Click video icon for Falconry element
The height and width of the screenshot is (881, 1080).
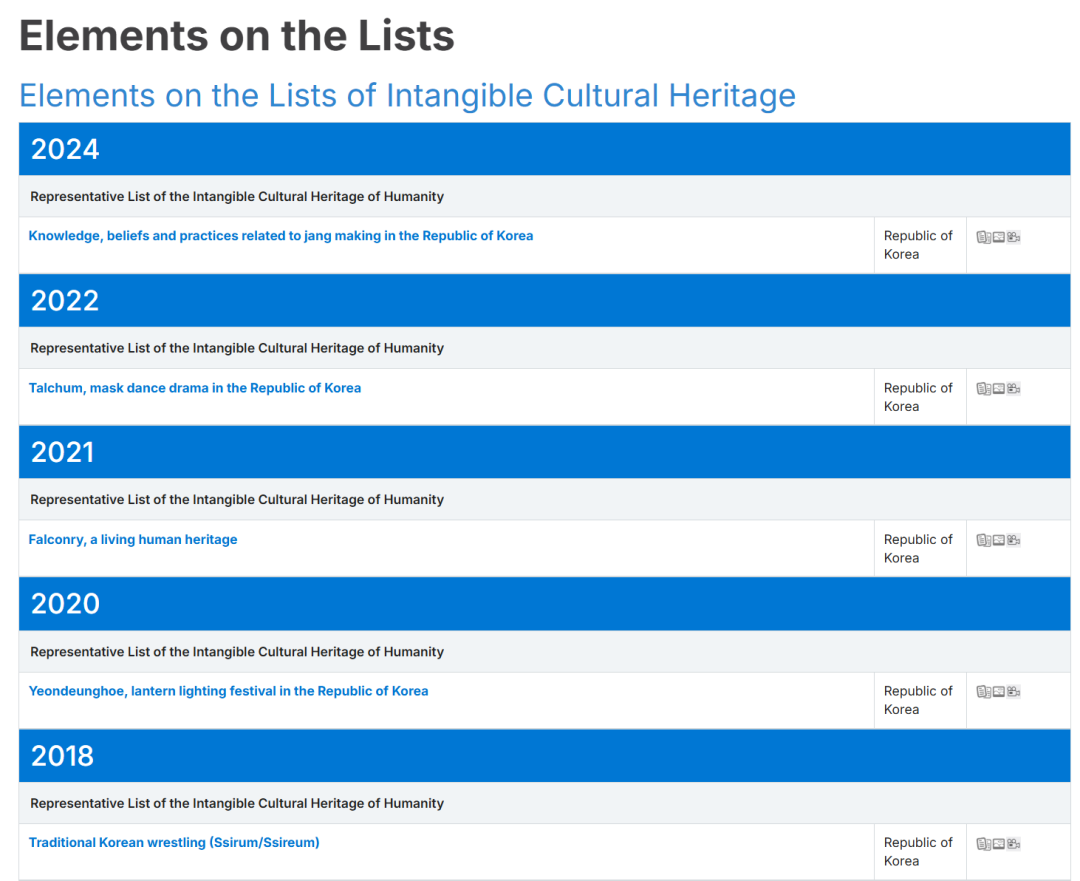pyautogui.click(x=1013, y=540)
